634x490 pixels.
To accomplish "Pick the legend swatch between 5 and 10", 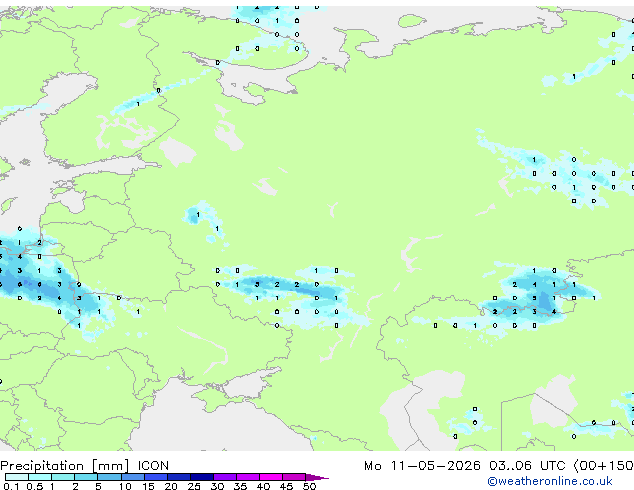I will 110,477.
